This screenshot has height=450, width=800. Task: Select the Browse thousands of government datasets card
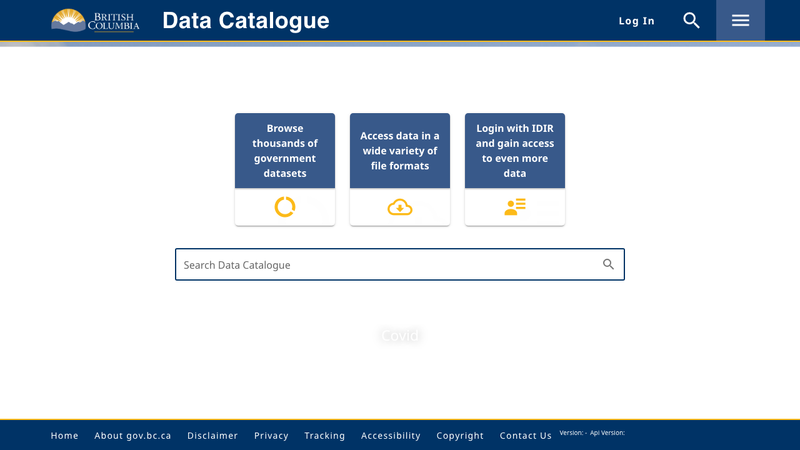click(x=285, y=169)
